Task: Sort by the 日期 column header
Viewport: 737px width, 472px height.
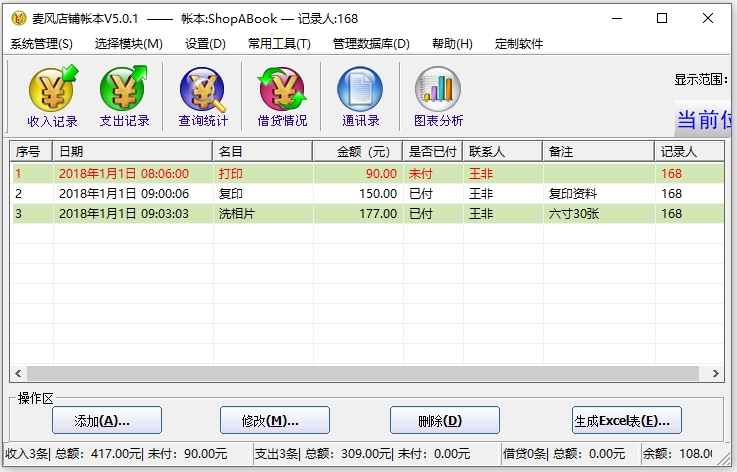Action: tap(133, 151)
